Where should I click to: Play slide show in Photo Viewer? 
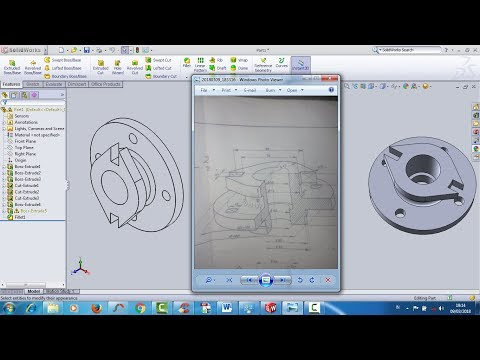pyautogui.click(x=266, y=280)
